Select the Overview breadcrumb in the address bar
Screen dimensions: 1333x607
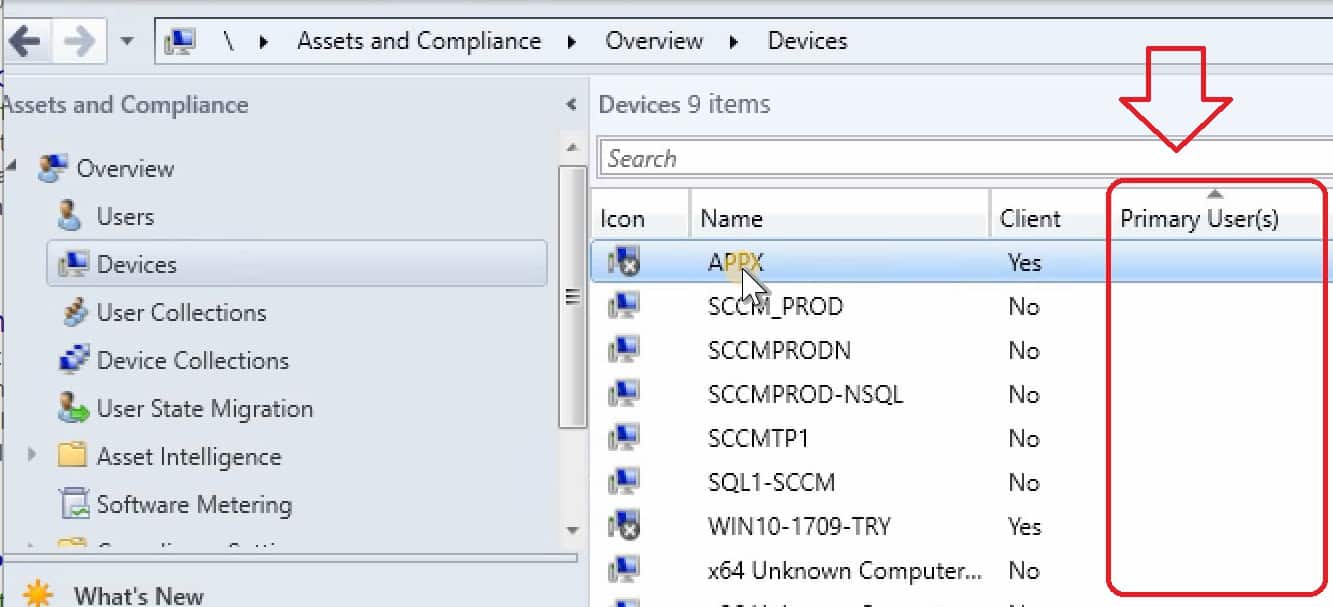pyautogui.click(x=654, y=41)
